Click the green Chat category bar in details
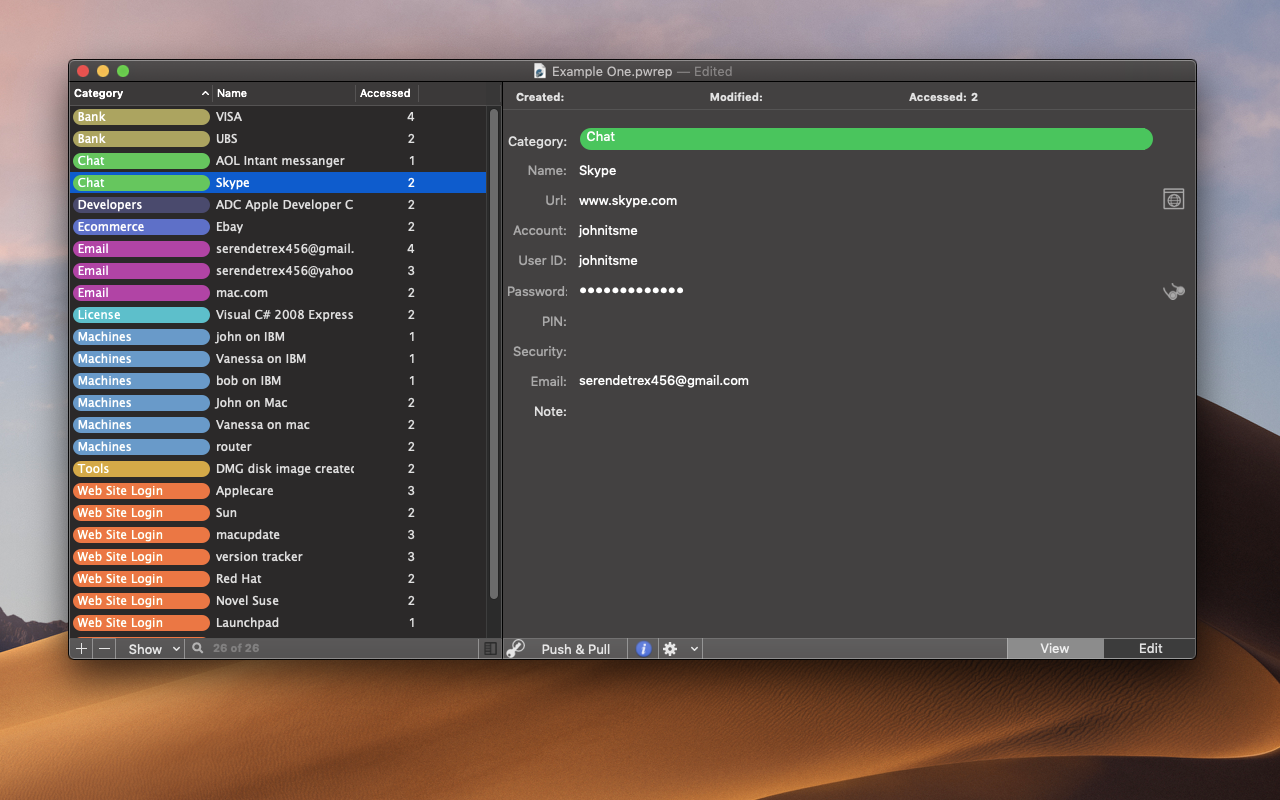 coord(865,139)
